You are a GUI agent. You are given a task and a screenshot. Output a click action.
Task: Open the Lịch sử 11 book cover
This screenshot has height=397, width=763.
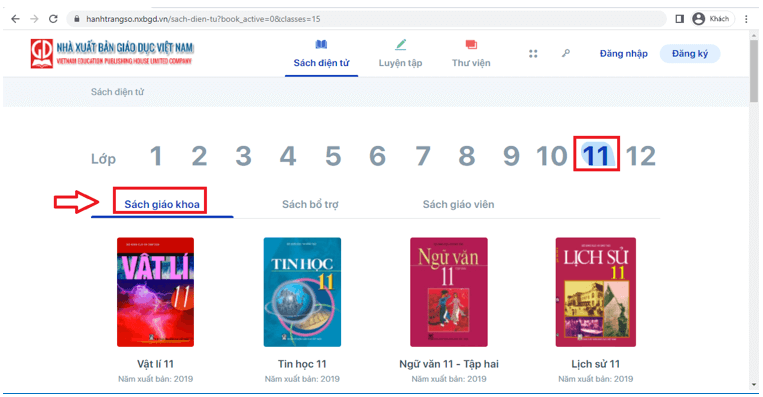pyautogui.click(x=596, y=292)
